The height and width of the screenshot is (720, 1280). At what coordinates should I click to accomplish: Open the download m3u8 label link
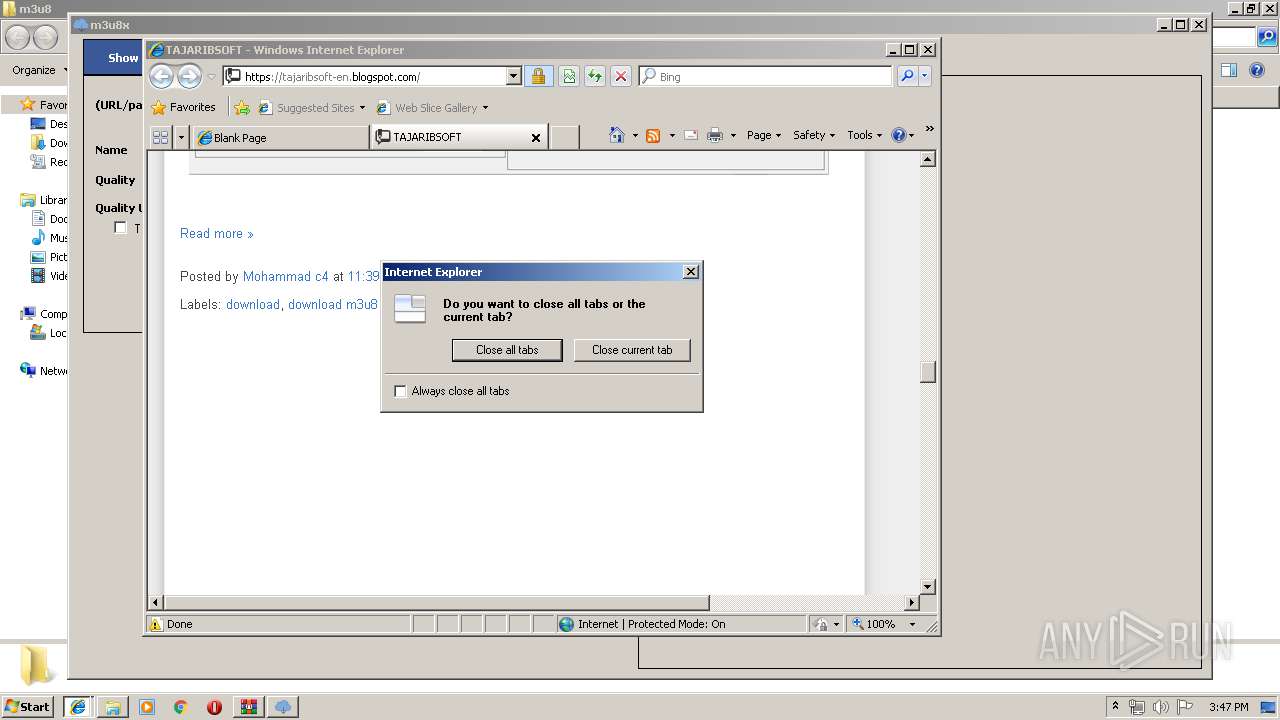(333, 304)
